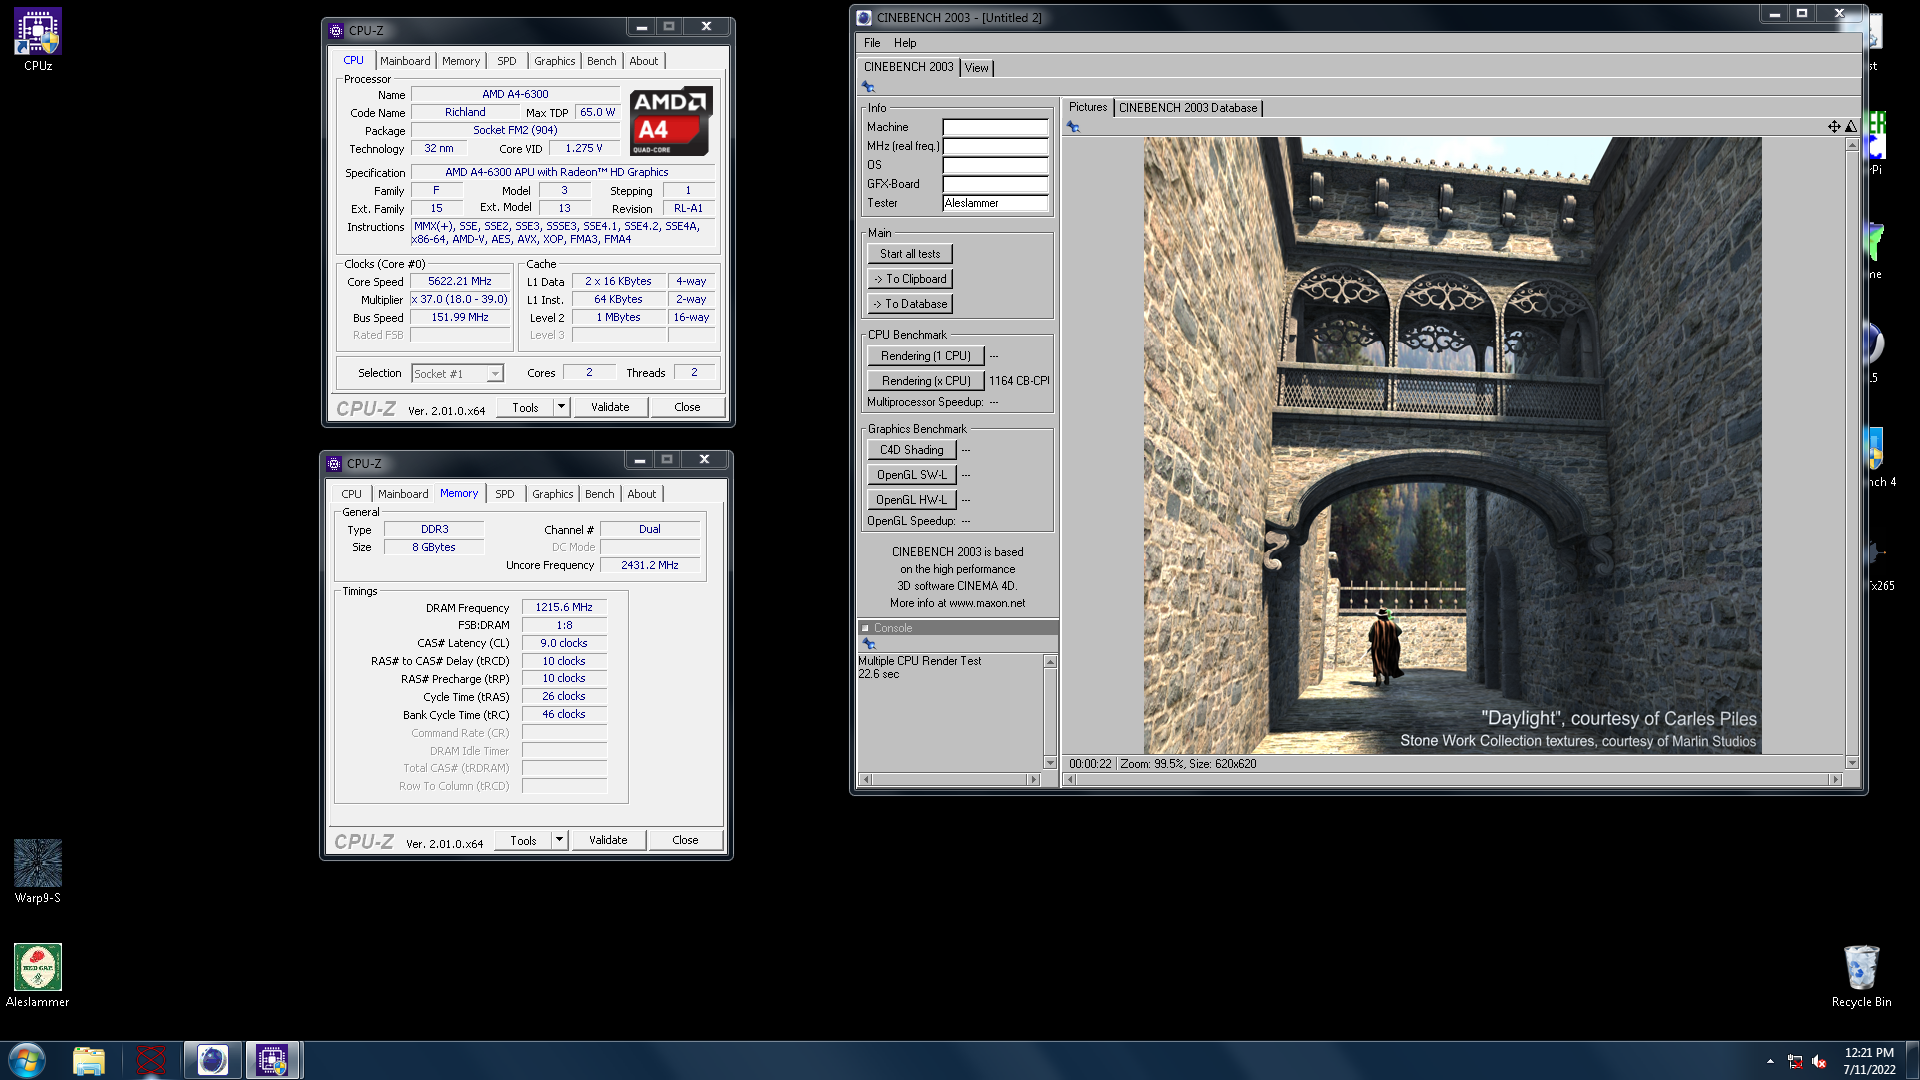Run the C4D Shading benchmark

point(911,450)
